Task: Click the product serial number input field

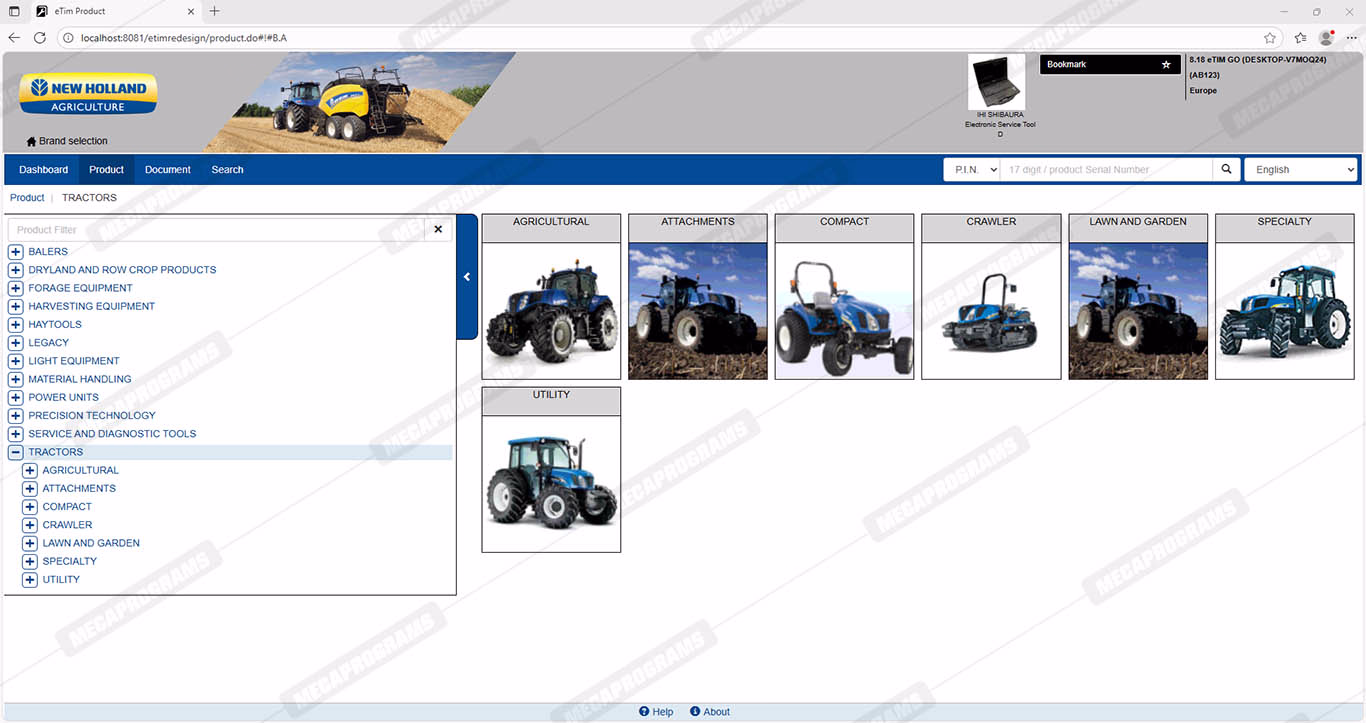Action: click(1105, 170)
